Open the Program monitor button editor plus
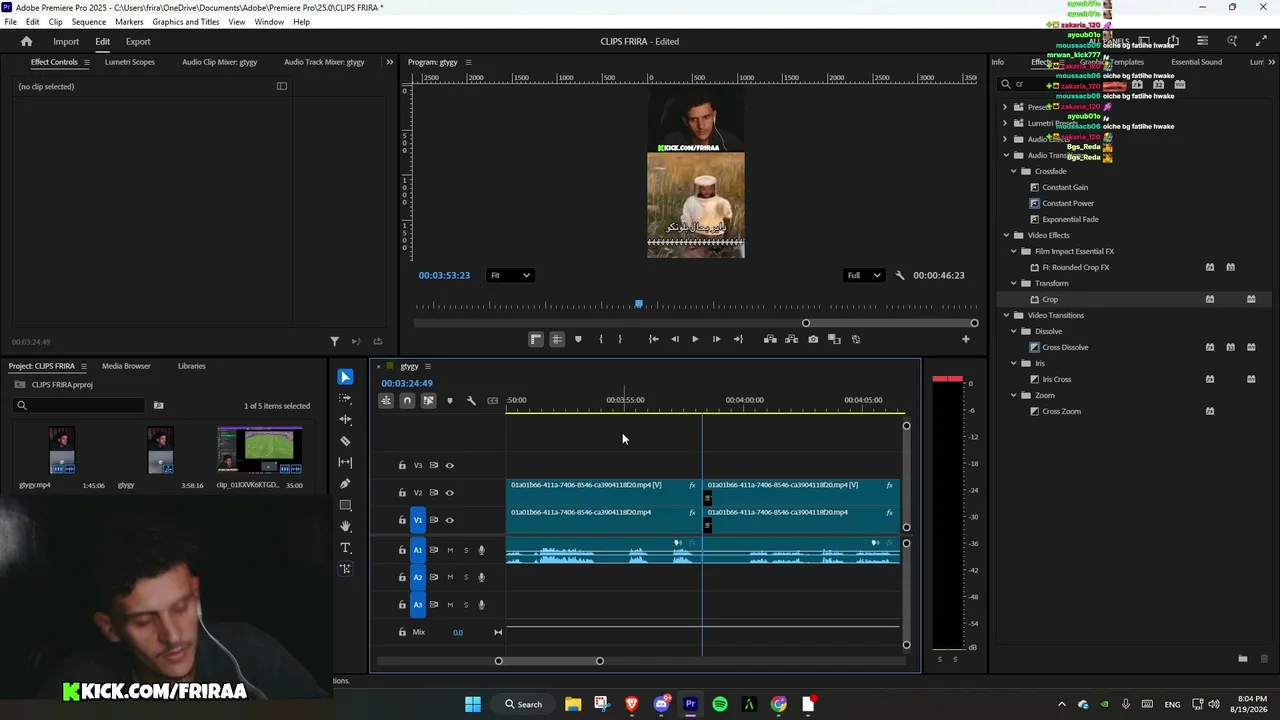The width and height of the screenshot is (1280, 720). [965, 339]
